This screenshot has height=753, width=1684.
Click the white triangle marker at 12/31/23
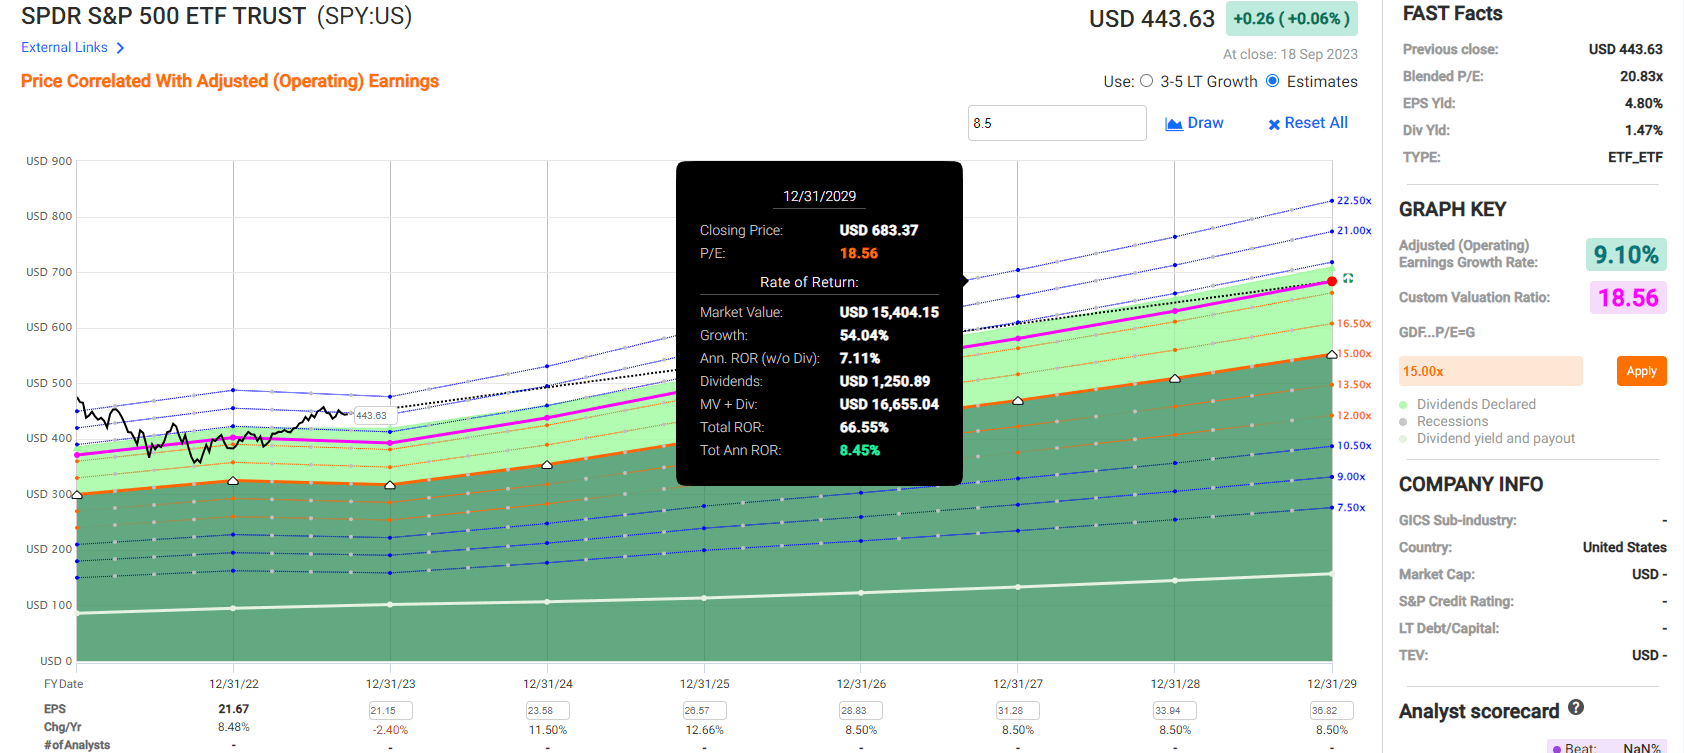point(390,484)
